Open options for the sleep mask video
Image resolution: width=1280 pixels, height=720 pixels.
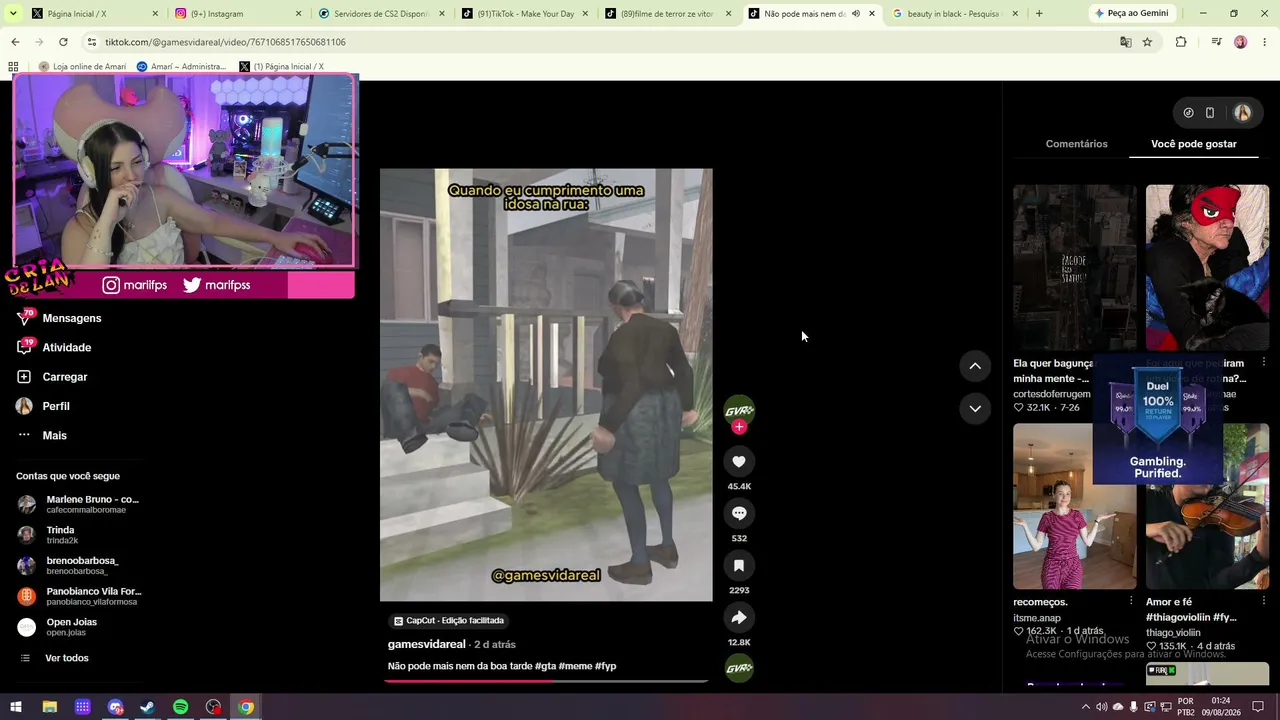click(x=1264, y=362)
